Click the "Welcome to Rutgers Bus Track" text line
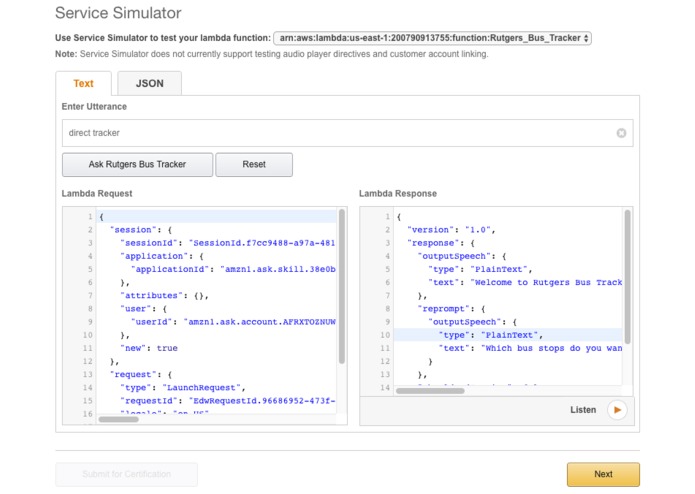This screenshot has width=695, height=494. click(525, 282)
